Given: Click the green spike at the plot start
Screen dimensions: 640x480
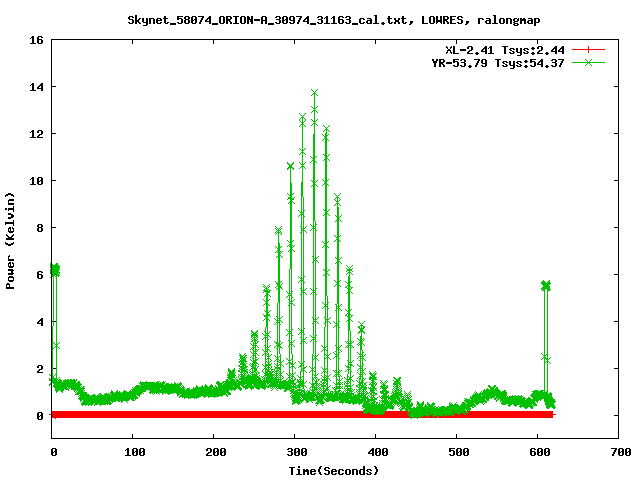Looking at the screenshot, I should click(55, 269).
